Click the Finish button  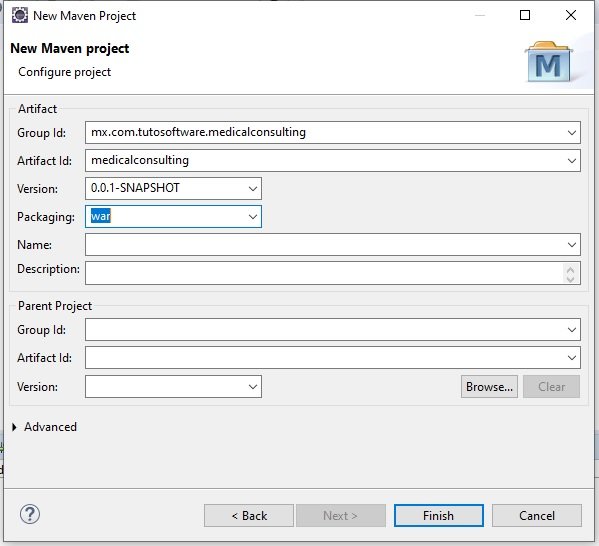tap(439, 516)
